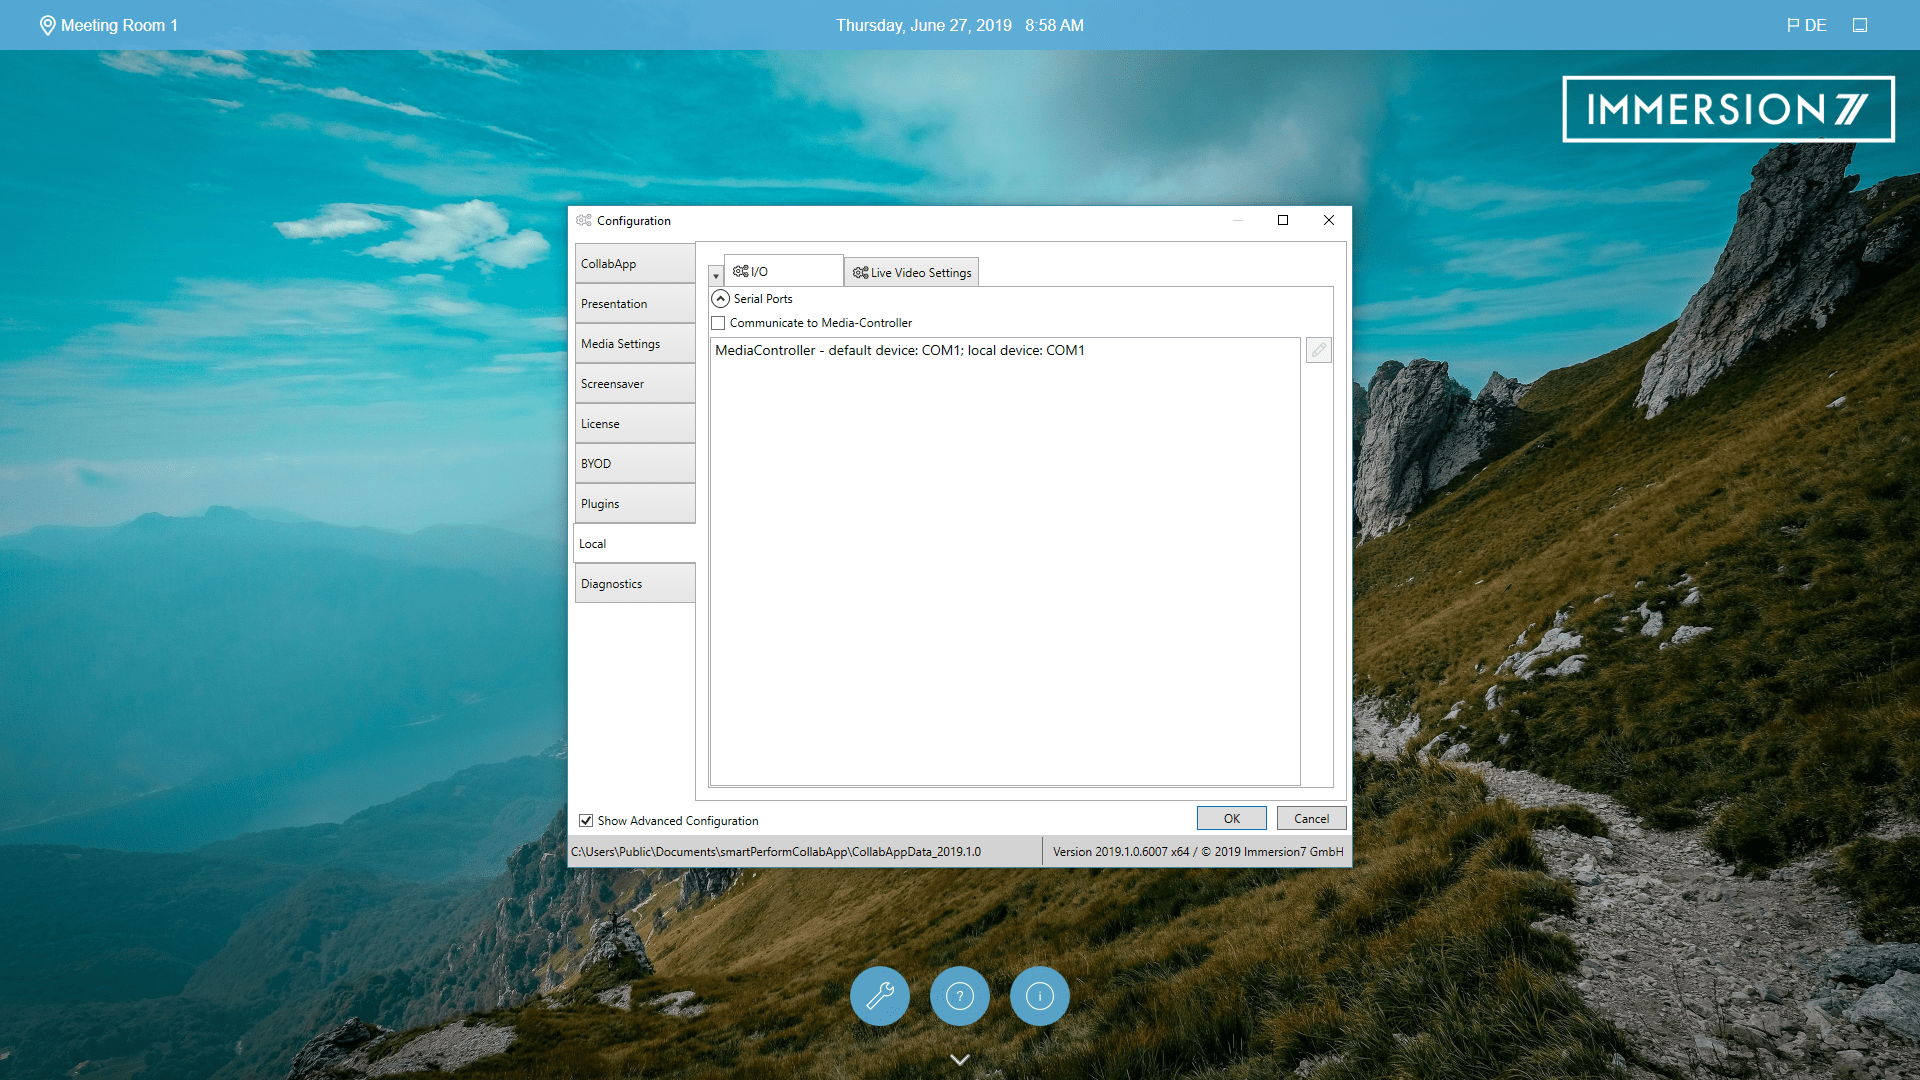Click the pencil edit icon
Viewport: 1920px width, 1080px height.
click(x=1318, y=350)
